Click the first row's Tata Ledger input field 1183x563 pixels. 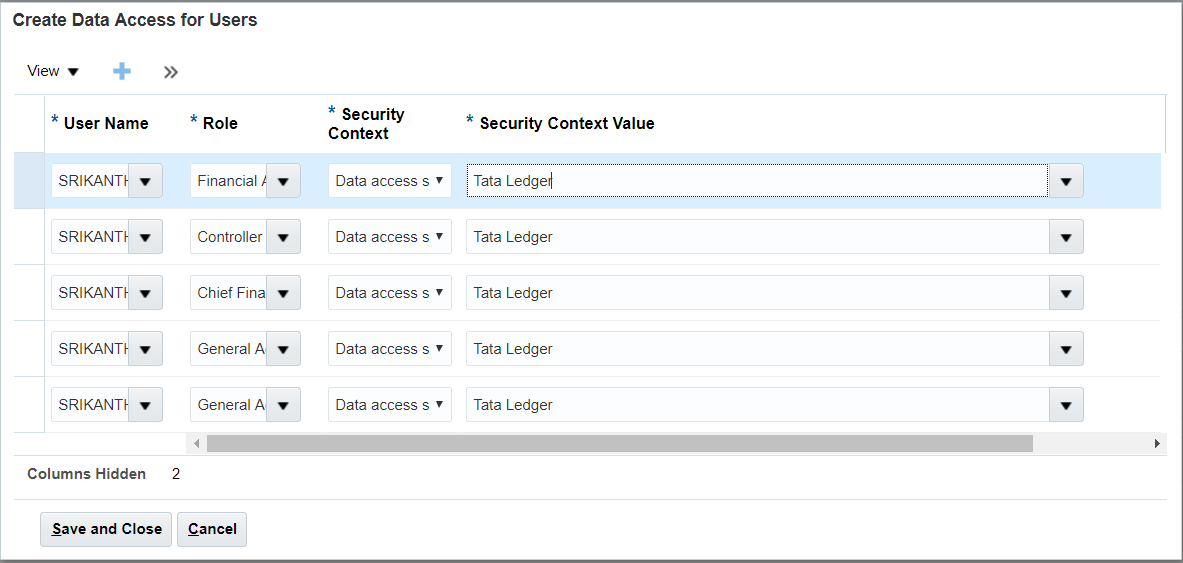pyautogui.click(x=756, y=181)
